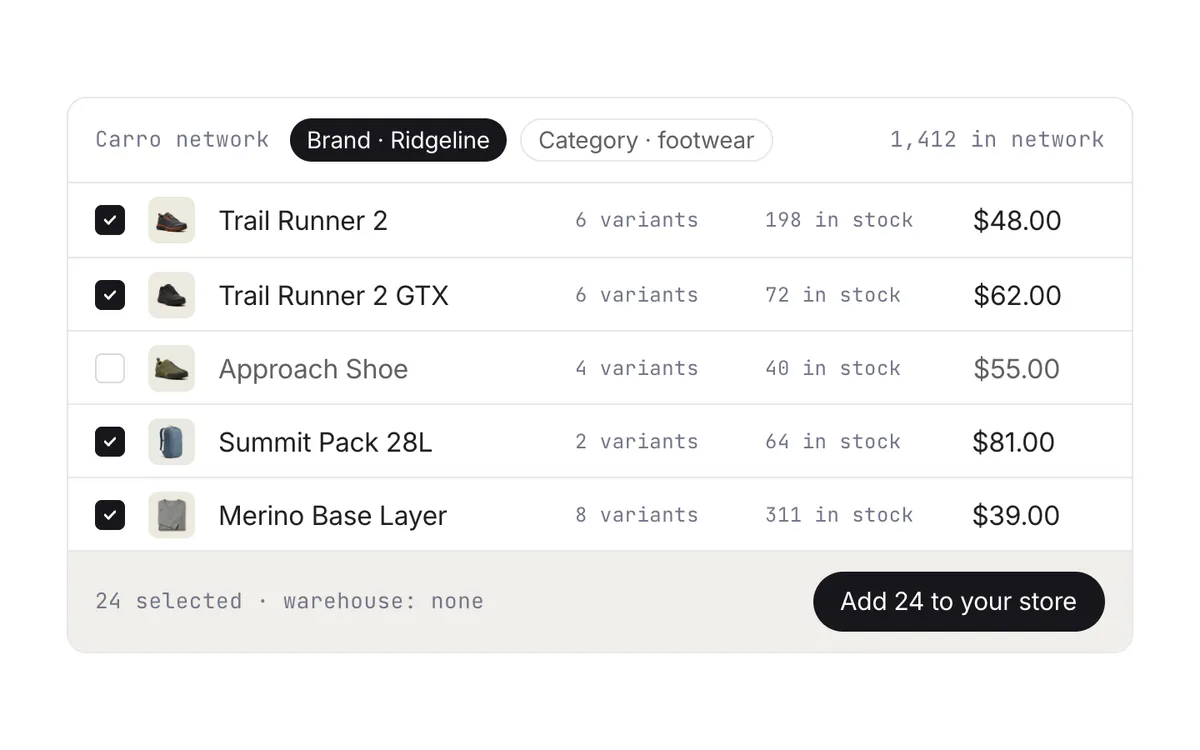Click the 8 variants cell for Merino Base Layer

pos(636,515)
